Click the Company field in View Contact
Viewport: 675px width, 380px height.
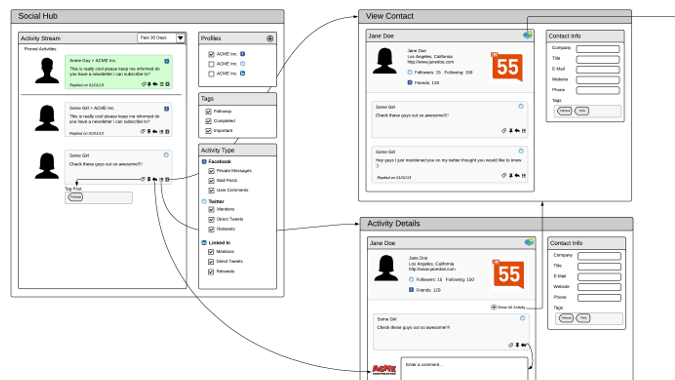598,49
